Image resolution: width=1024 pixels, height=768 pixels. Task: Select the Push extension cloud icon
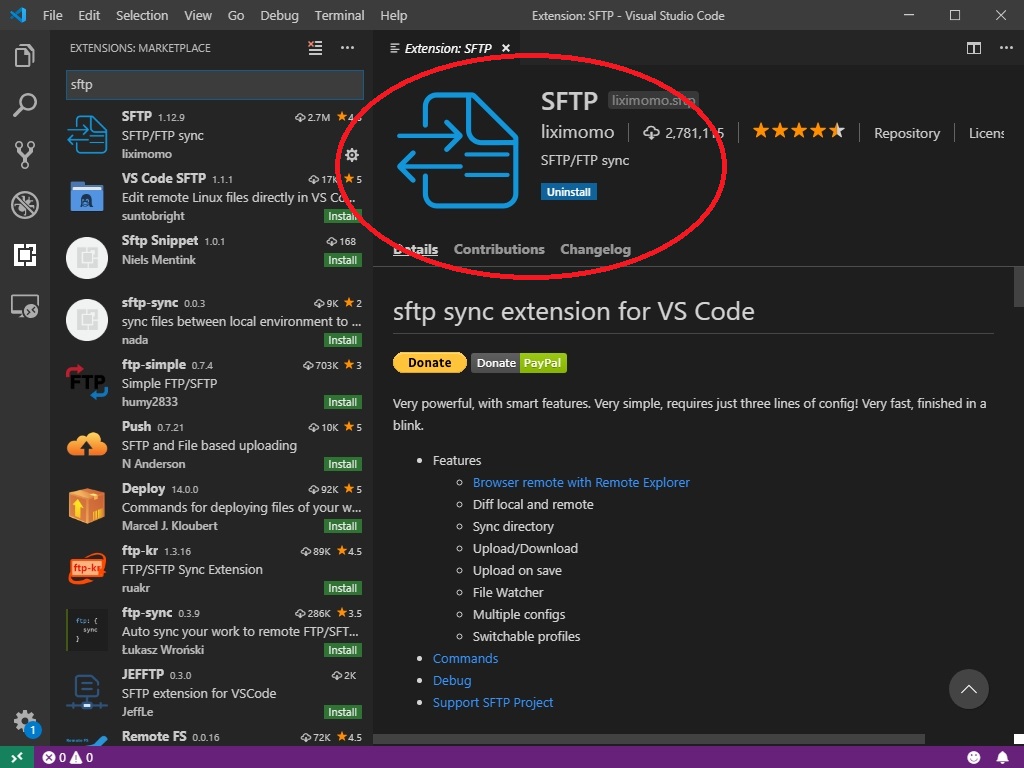pos(87,445)
